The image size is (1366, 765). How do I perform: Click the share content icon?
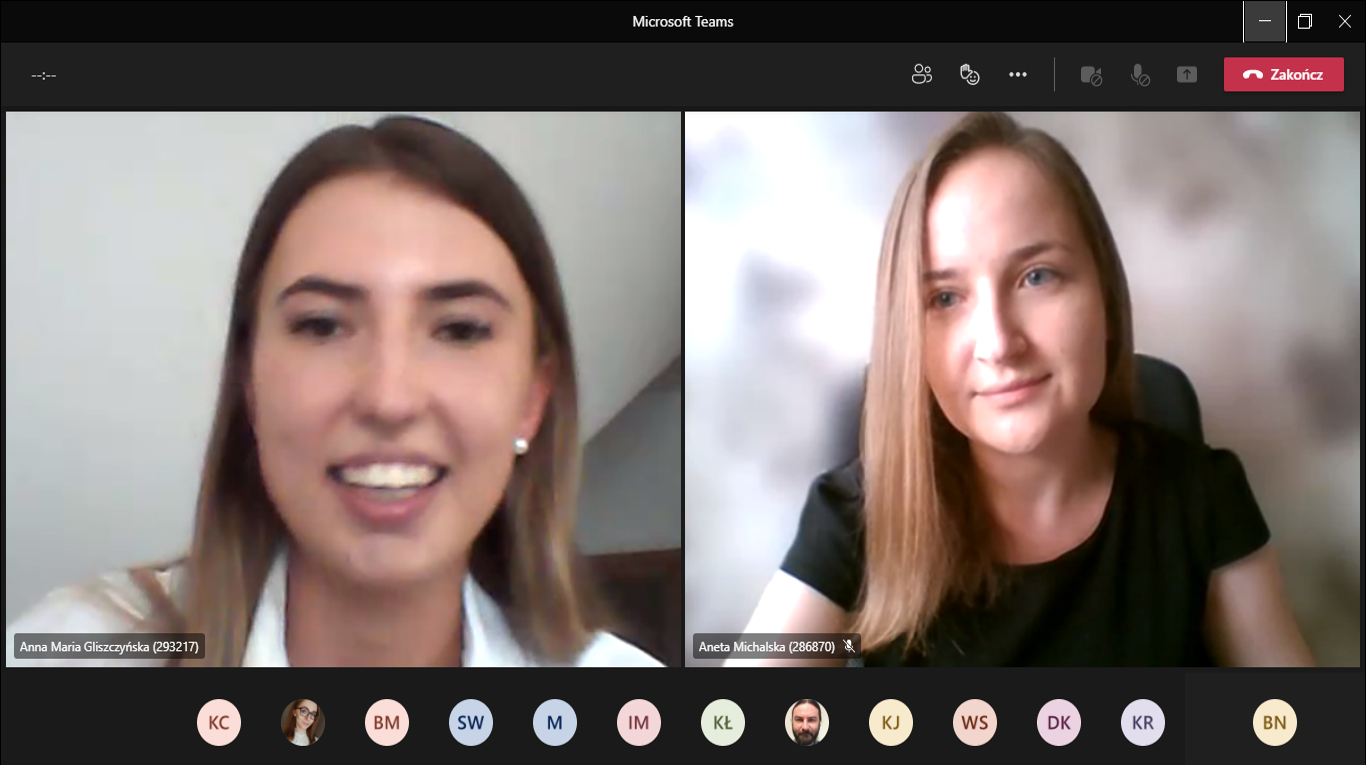click(x=1187, y=75)
